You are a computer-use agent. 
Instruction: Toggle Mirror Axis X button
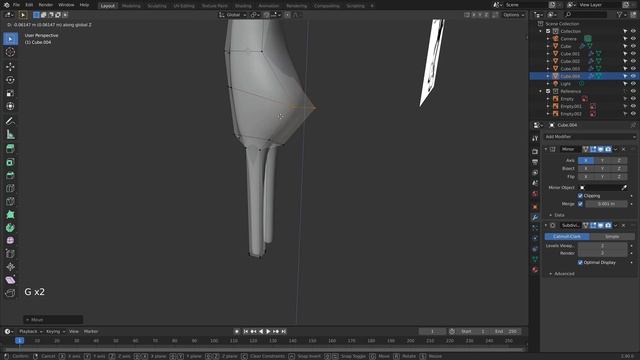(x=586, y=160)
